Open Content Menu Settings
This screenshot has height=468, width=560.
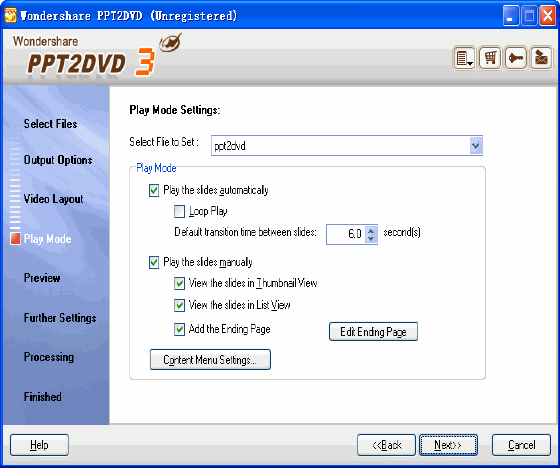[210, 360]
